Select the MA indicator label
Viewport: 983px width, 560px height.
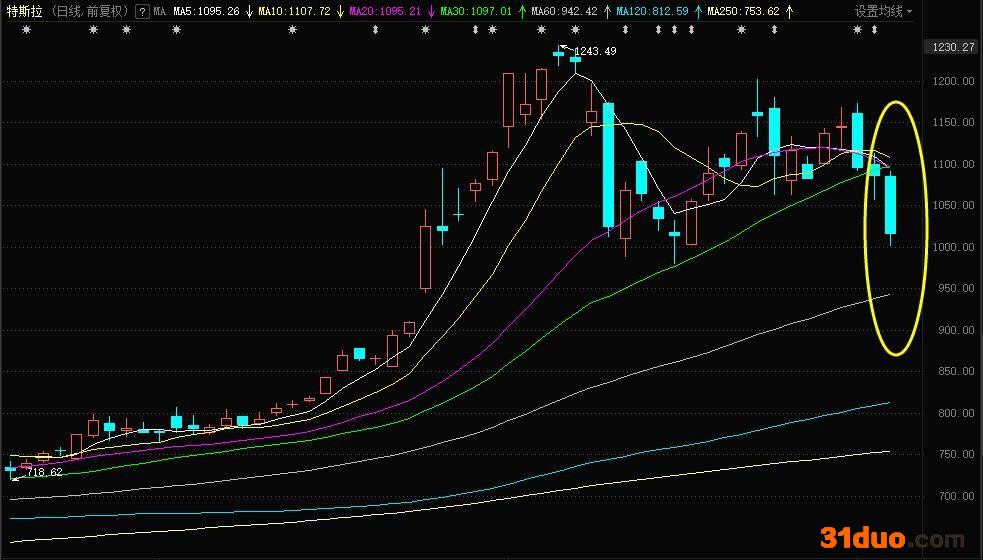pos(160,12)
